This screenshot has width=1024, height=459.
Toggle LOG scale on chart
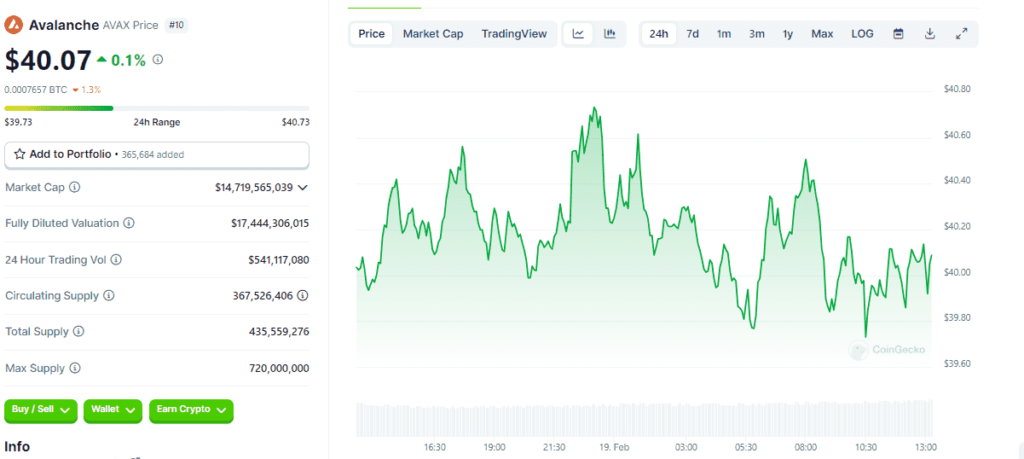(x=862, y=34)
